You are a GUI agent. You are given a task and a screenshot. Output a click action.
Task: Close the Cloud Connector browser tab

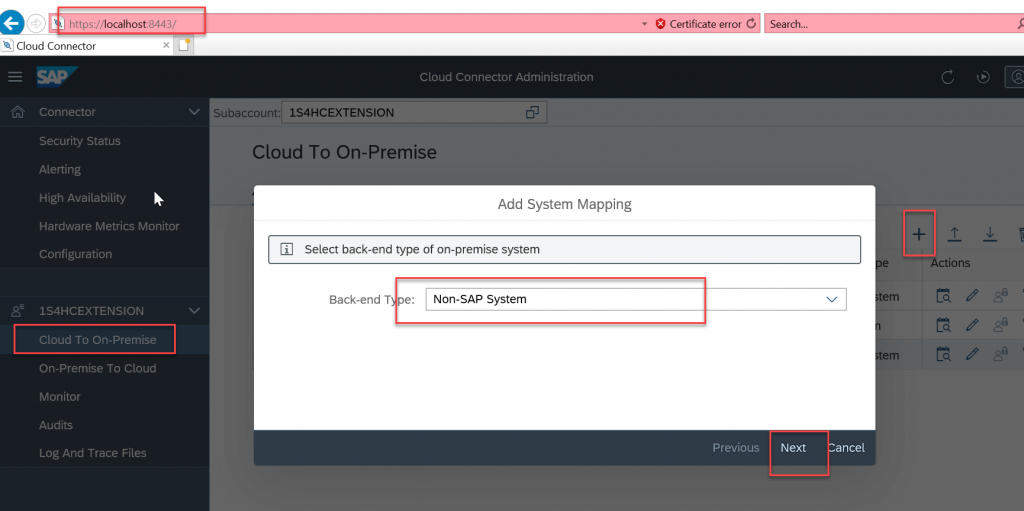click(x=166, y=46)
